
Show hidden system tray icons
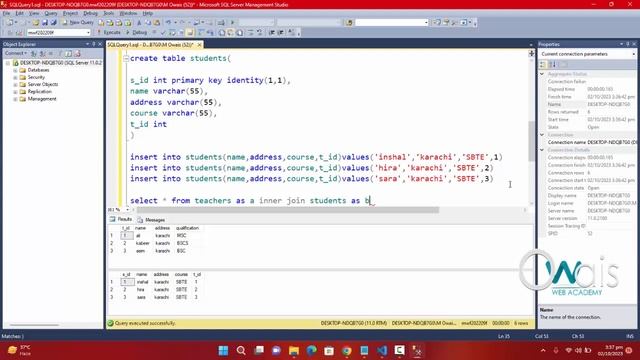(x=543, y=351)
